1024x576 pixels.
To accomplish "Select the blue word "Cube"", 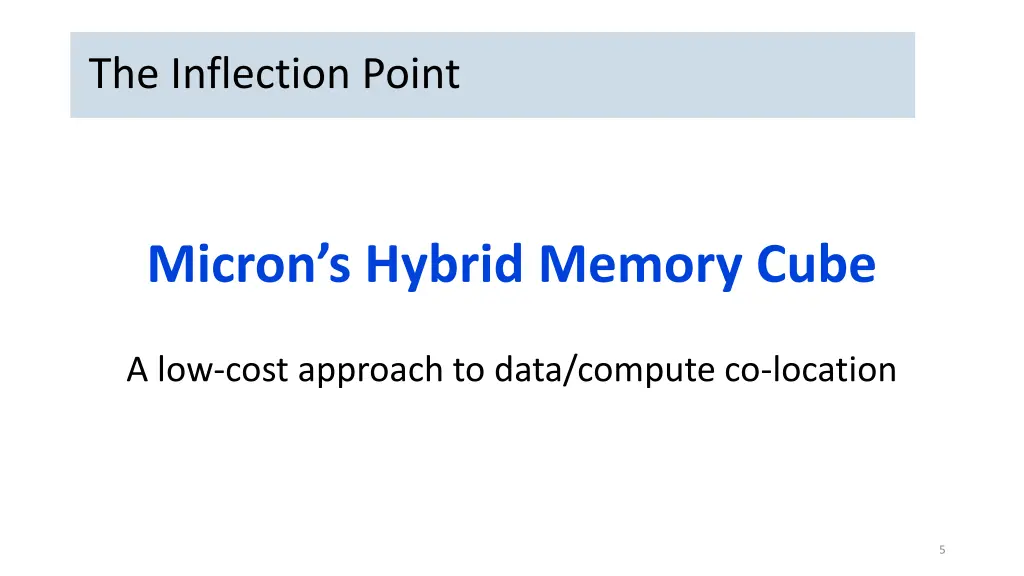I will point(816,264).
